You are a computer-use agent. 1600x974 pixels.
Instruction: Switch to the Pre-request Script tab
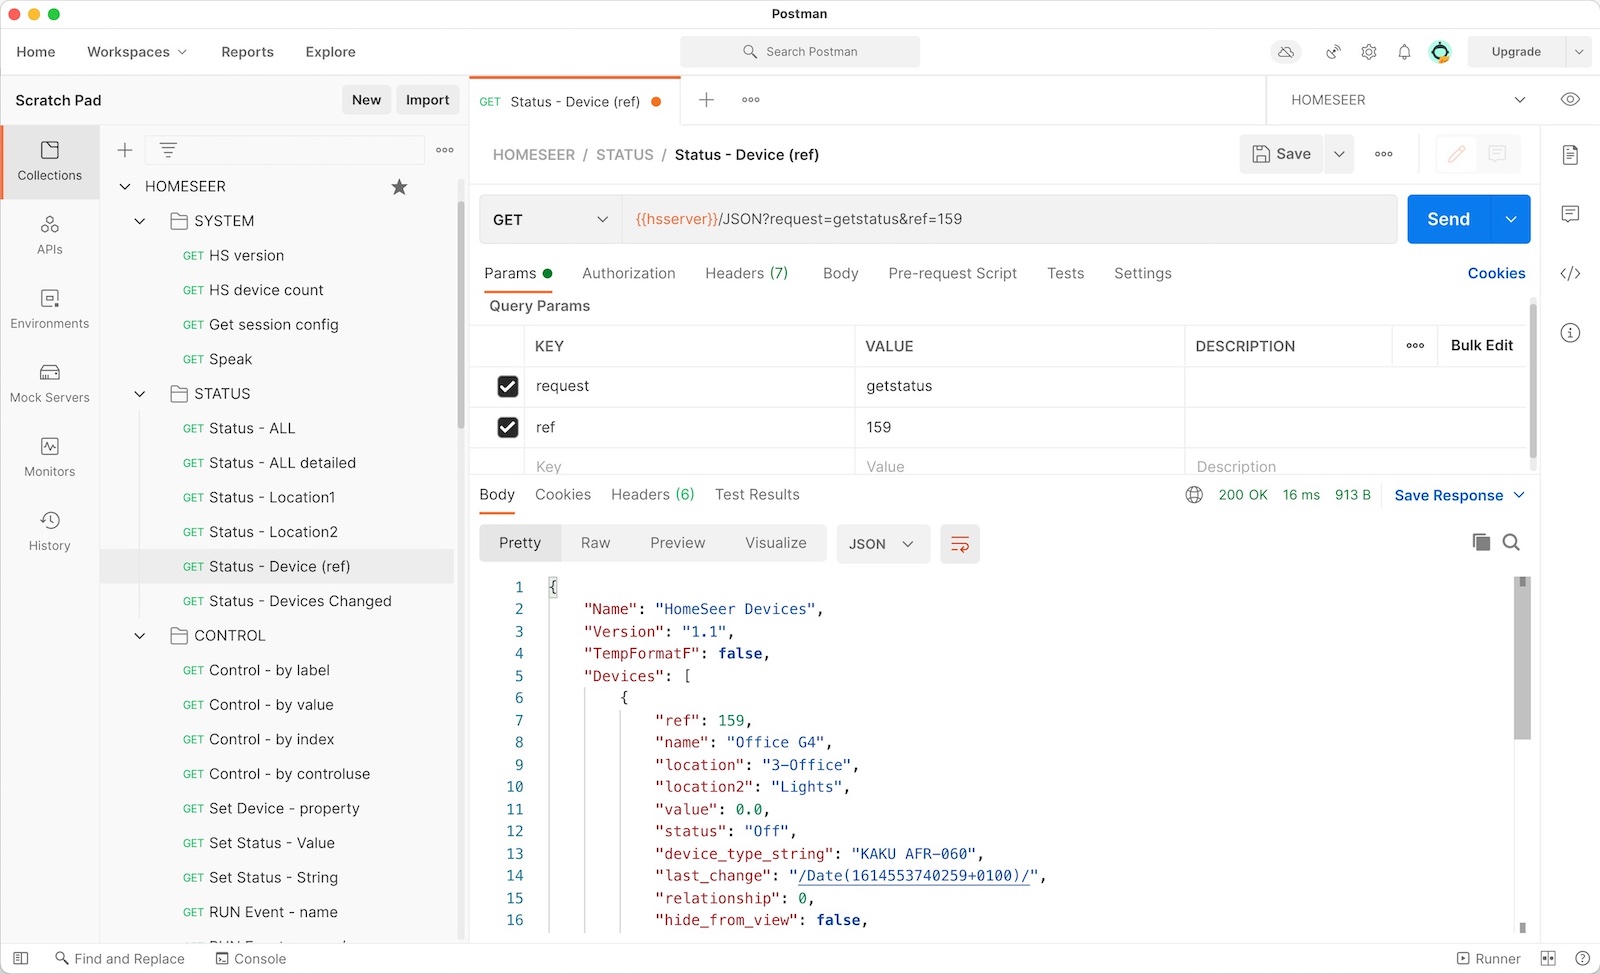click(x=952, y=273)
